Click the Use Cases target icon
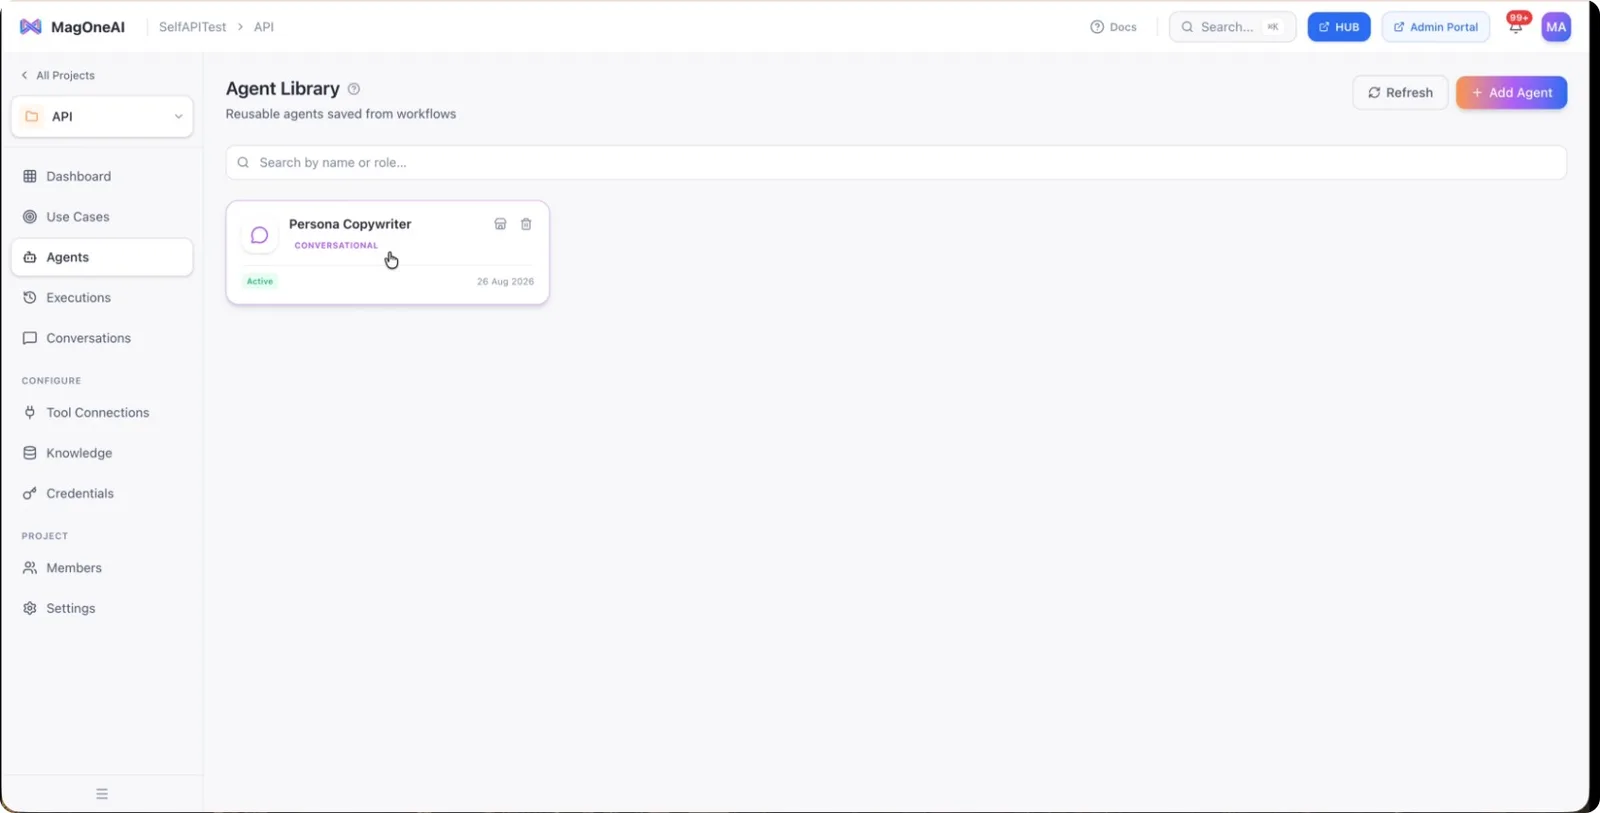The width and height of the screenshot is (1600, 813). pos(30,217)
